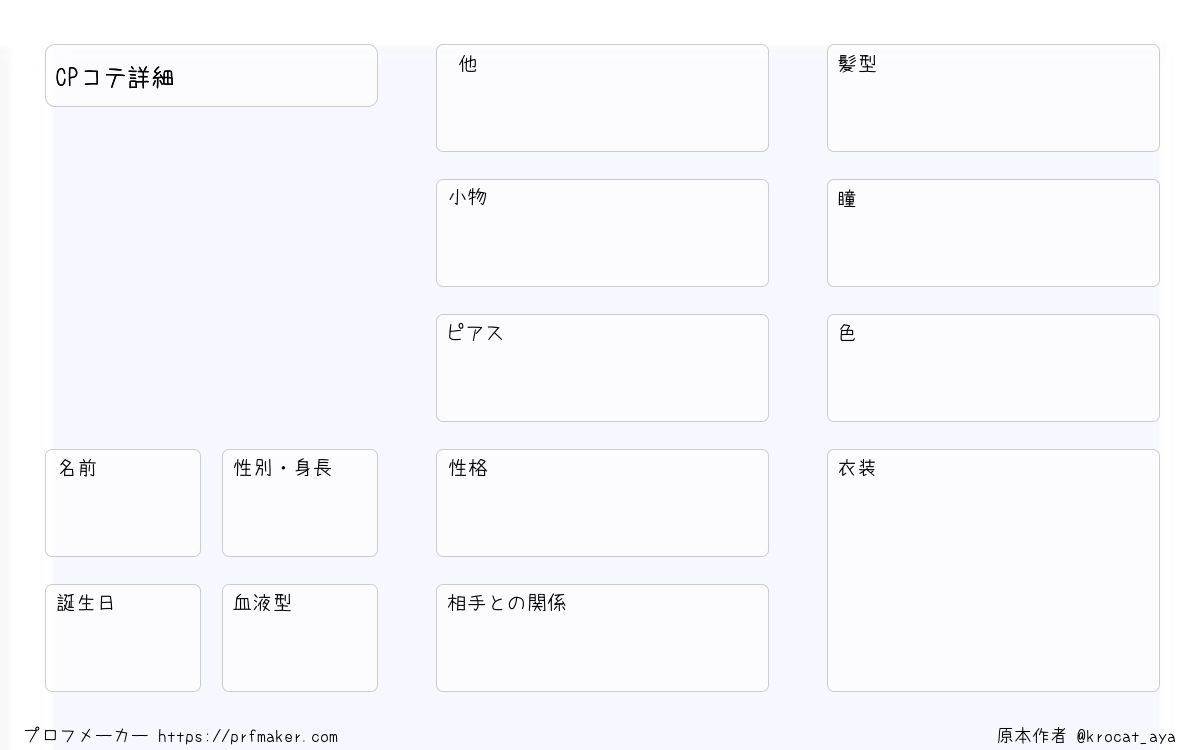Click the 衣装 label text
Image resolution: width=1200 pixels, height=750 pixels.
pos(857,468)
